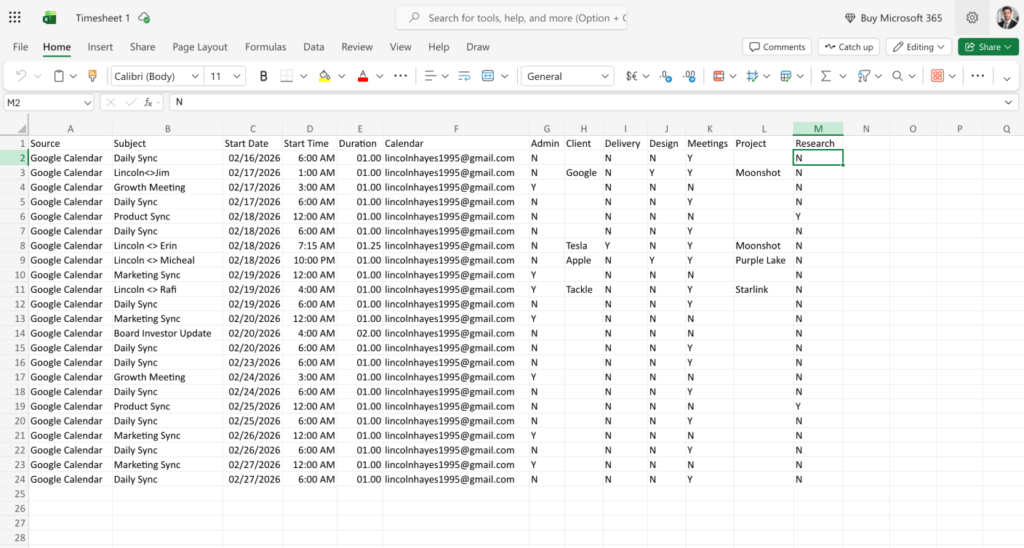Expand the formula bar

click(x=1008, y=103)
